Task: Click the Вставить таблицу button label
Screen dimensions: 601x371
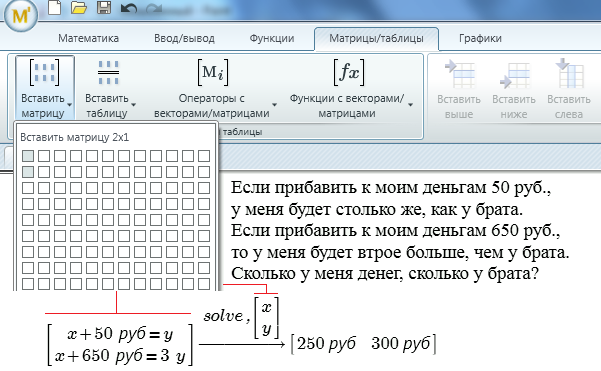Action: tap(107, 106)
